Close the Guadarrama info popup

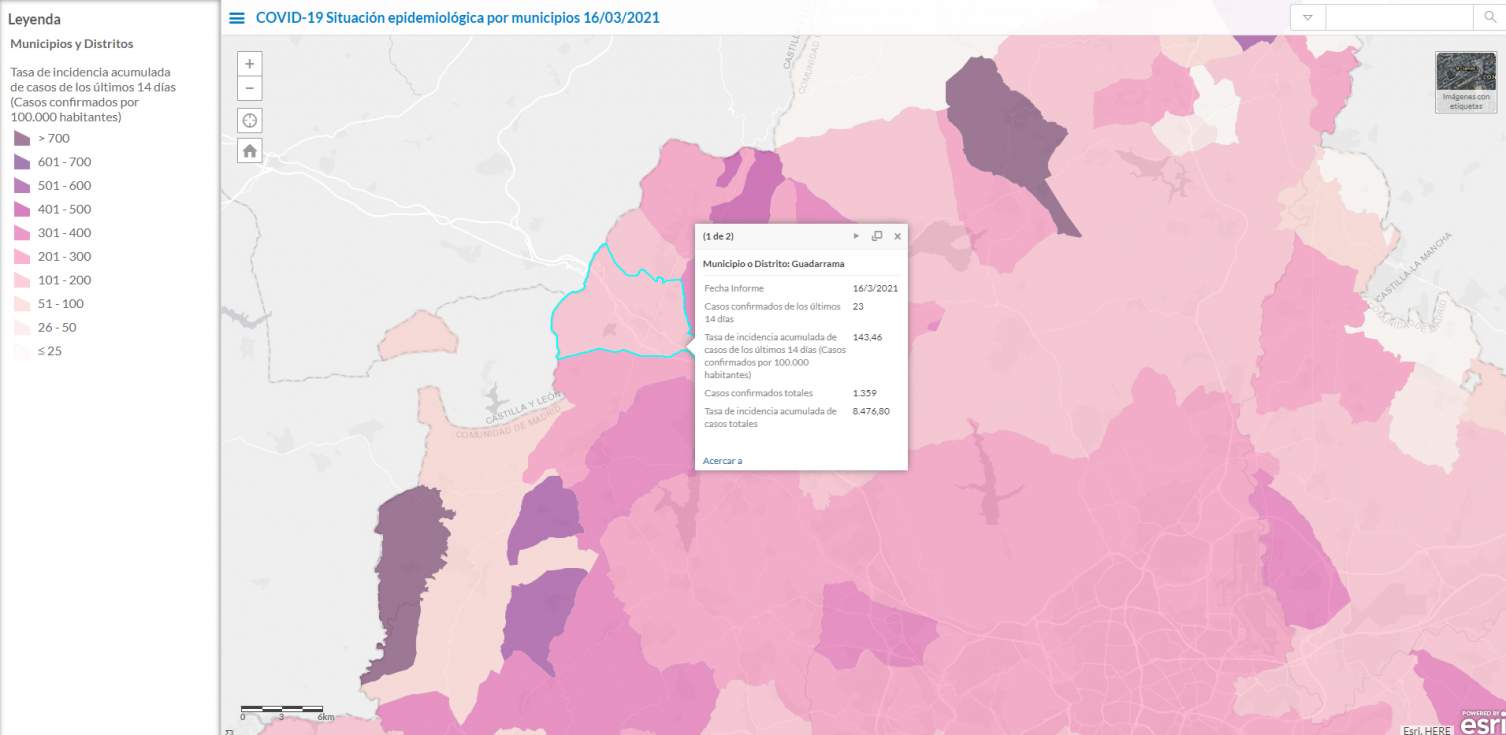coord(897,236)
